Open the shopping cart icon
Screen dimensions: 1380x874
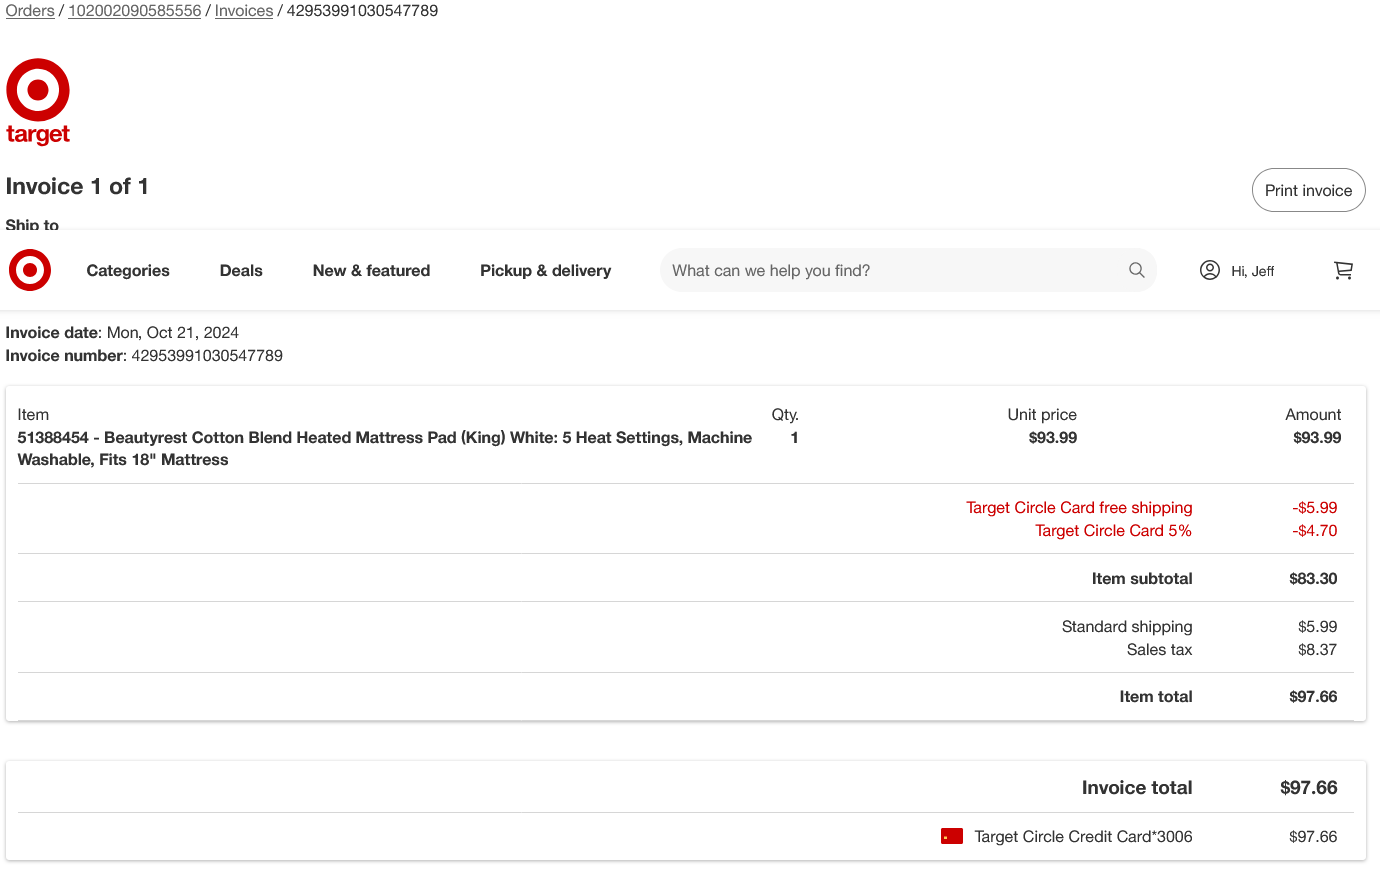[x=1343, y=270]
